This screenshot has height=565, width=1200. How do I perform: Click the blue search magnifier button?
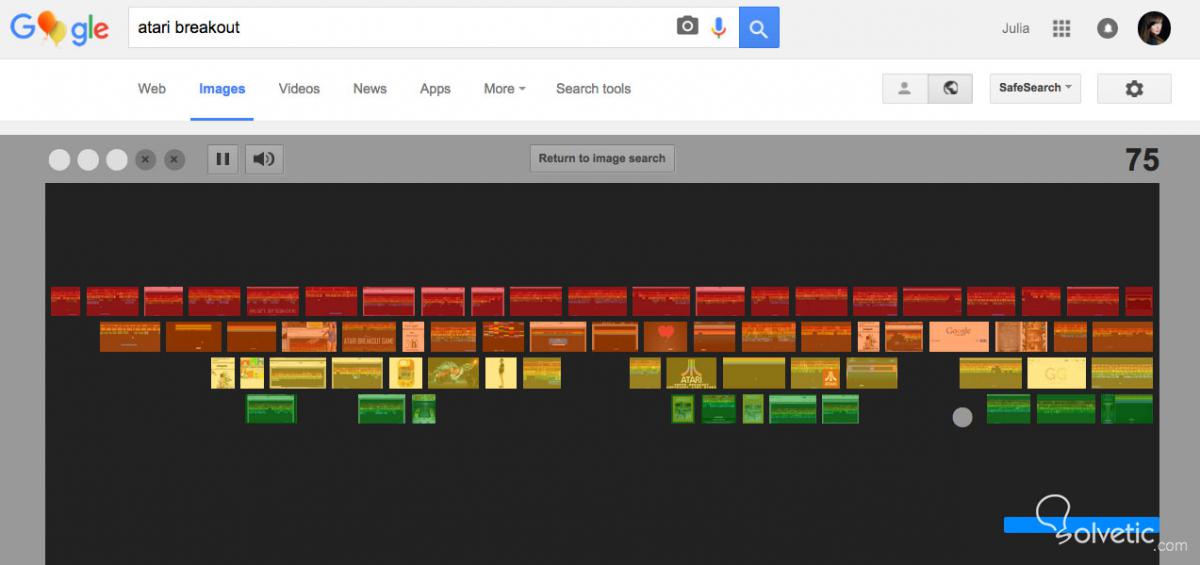(x=759, y=28)
